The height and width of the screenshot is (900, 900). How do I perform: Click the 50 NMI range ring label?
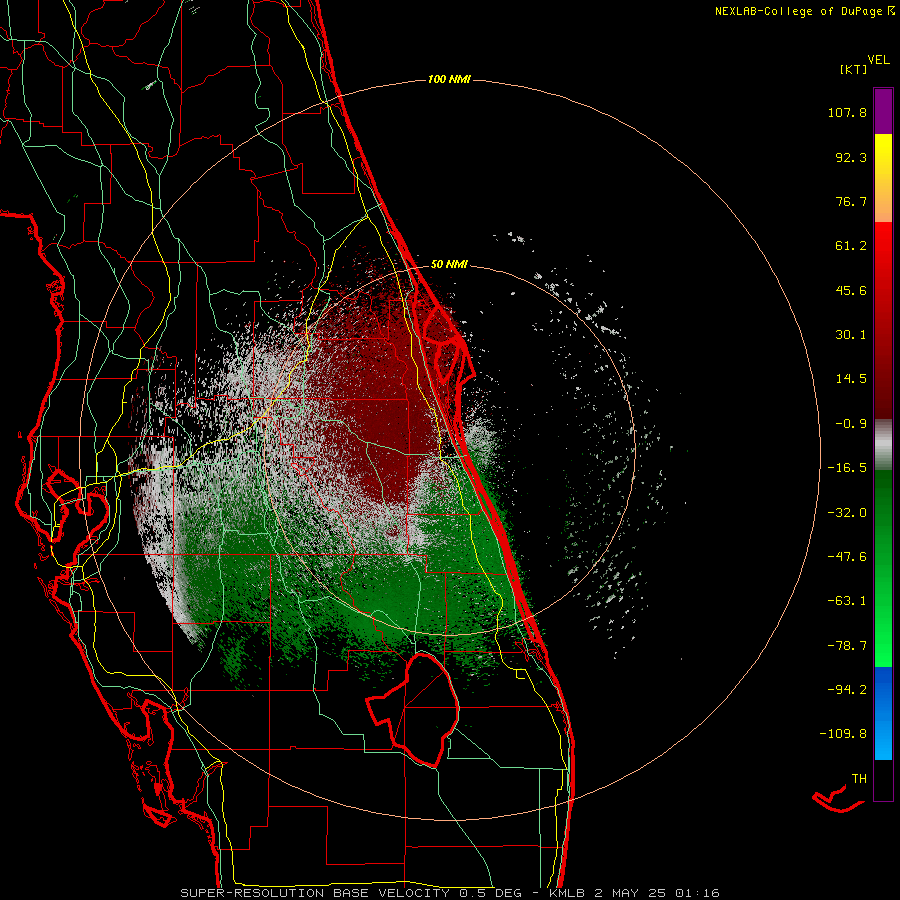(x=449, y=264)
